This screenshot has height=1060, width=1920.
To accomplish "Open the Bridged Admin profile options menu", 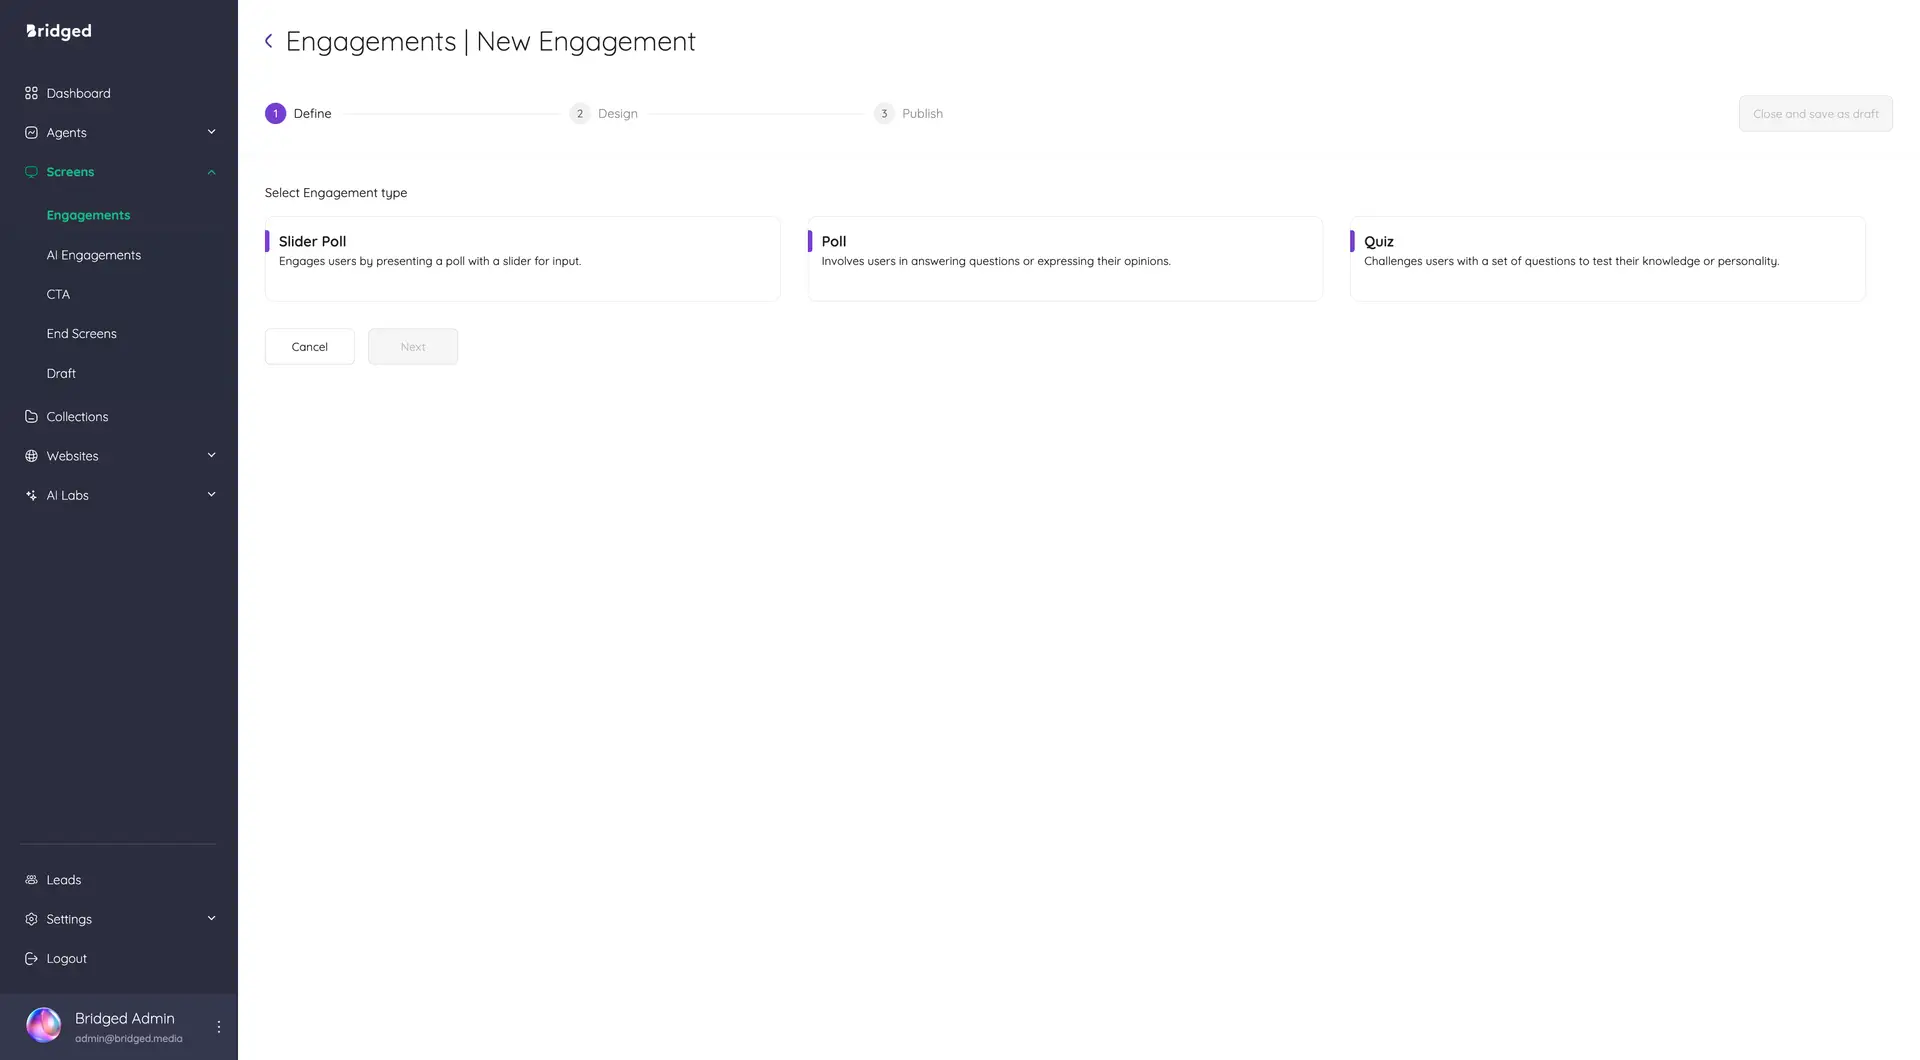I will pos(218,1025).
